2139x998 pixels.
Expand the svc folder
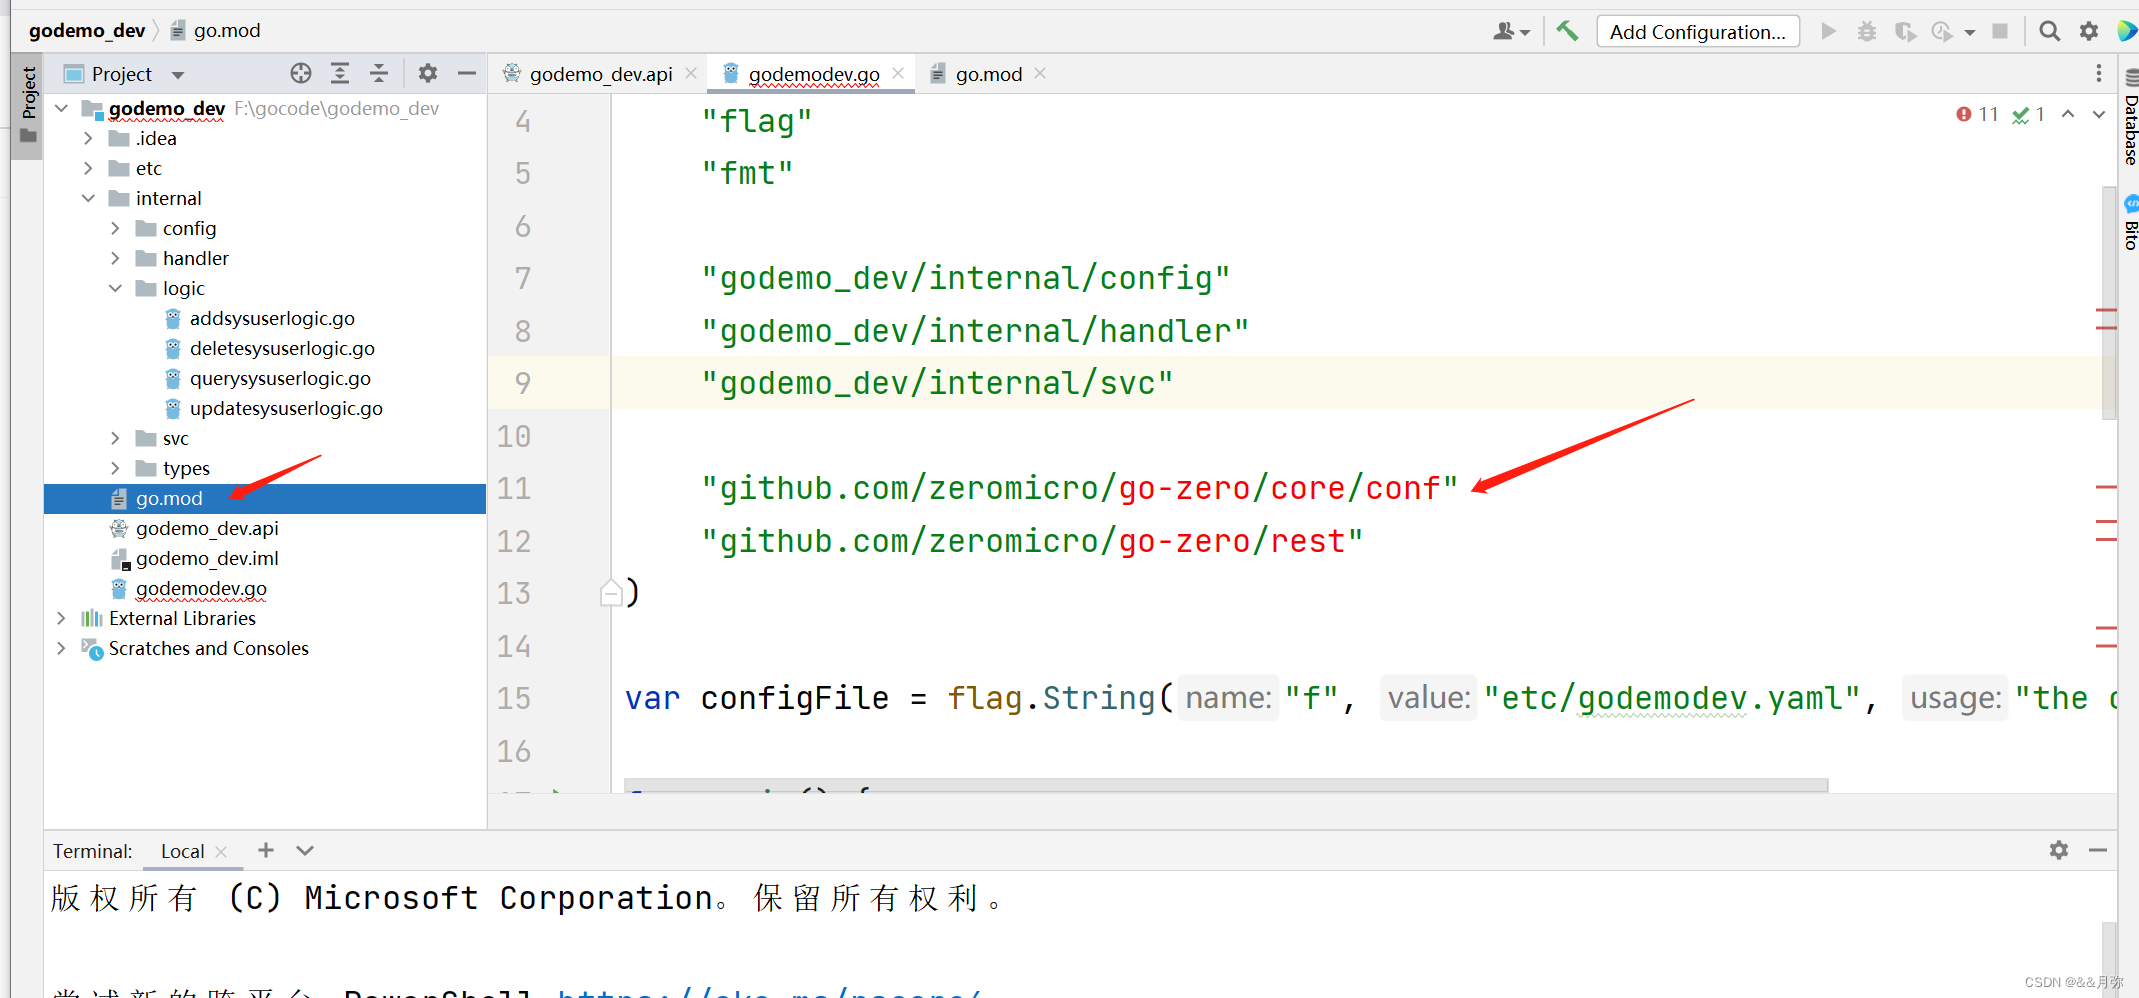[115, 438]
